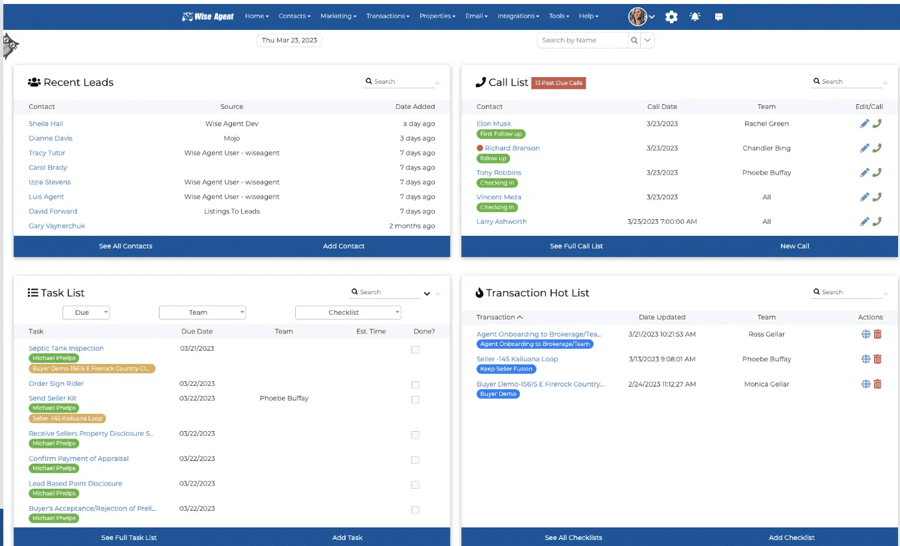Tick the checkbox for Confirm Payment of Appraisal
900x546 pixels.
coord(415,460)
